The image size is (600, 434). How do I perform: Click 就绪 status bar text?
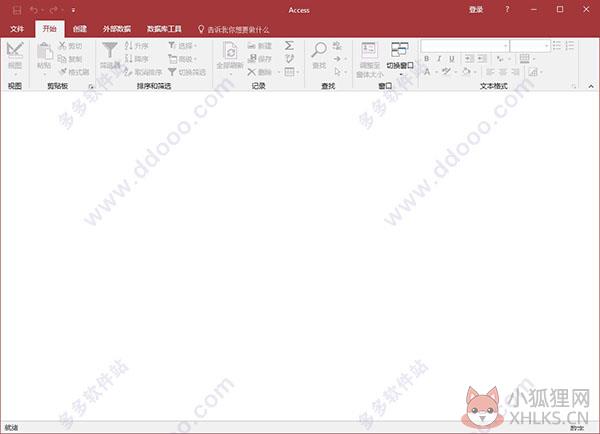tap(11, 427)
